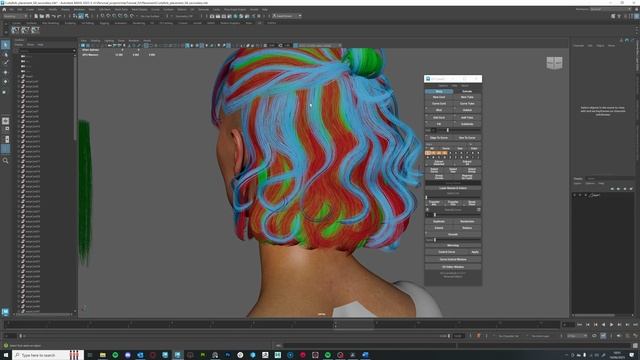This screenshot has height=360, width=640.
Task: Open the Modeling menu set dropdown
Action: tap(15, 16)
